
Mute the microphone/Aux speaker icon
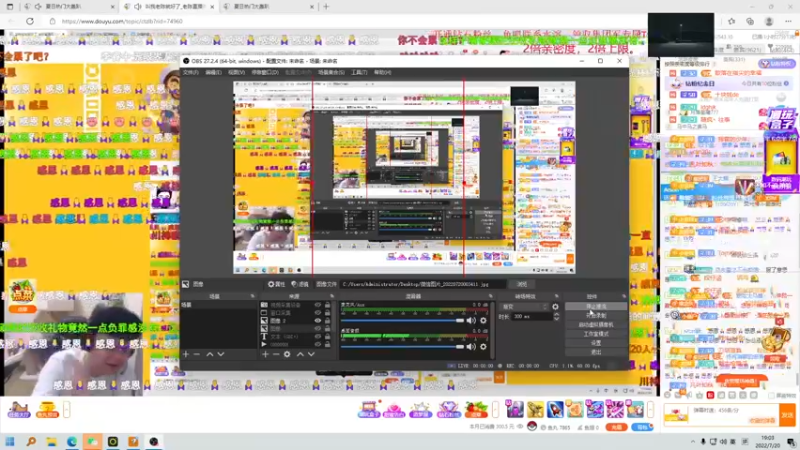pyautogui.click(x=471, y=320)
